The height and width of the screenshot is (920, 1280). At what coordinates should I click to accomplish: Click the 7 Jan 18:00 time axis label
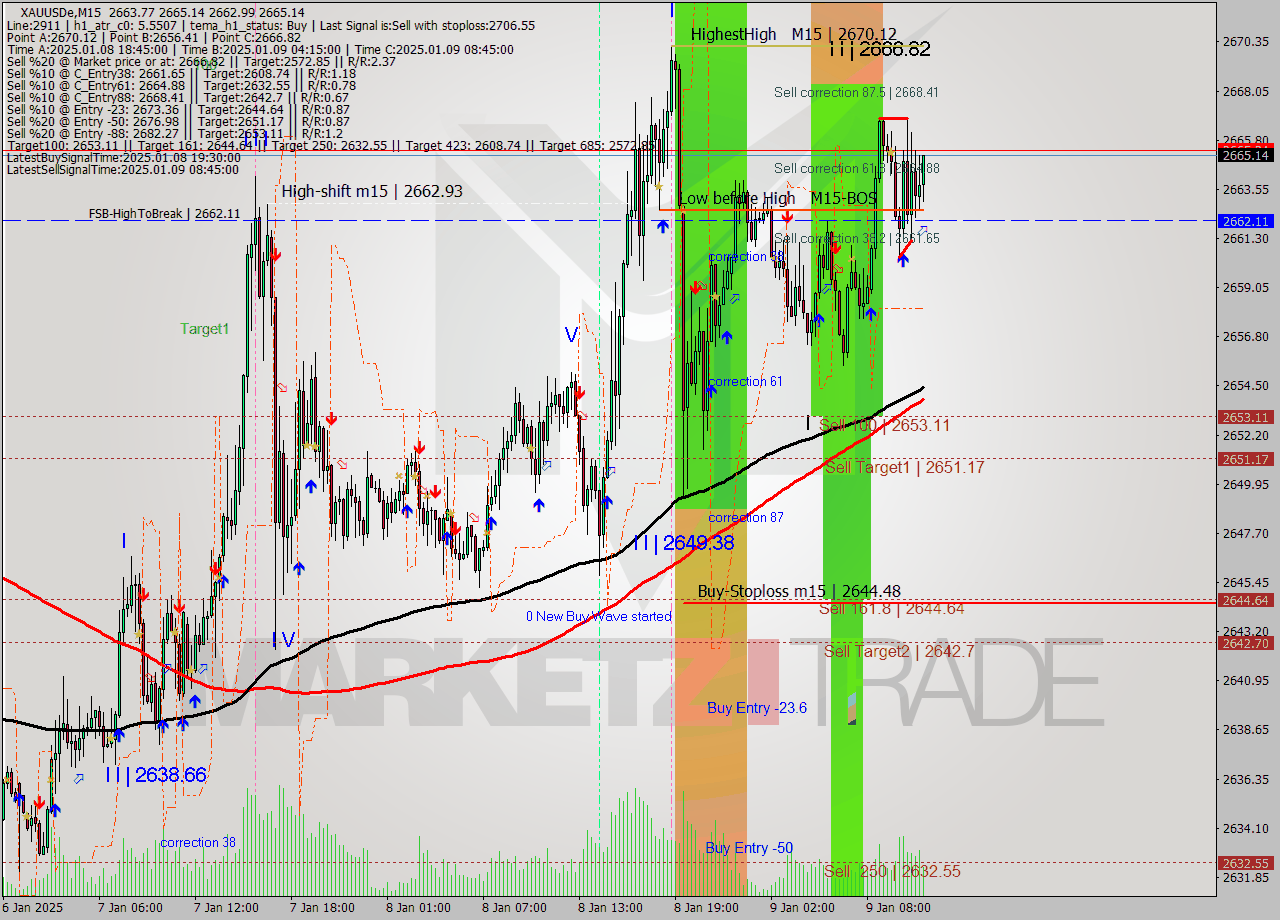point(322,908)
